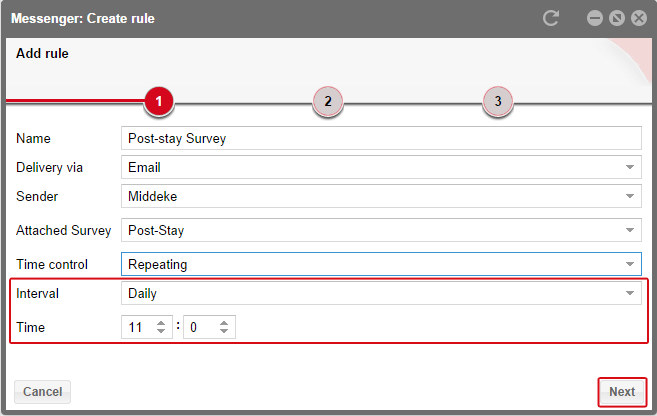657x416 pixels.
Task: Increase the hour value by one
Action: point(162,322)
